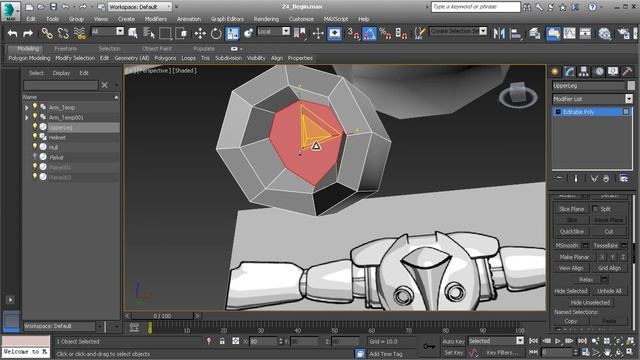Click the Slice Plane button
This screenshot has width=640, height=360.
click(x=572, y=209)
